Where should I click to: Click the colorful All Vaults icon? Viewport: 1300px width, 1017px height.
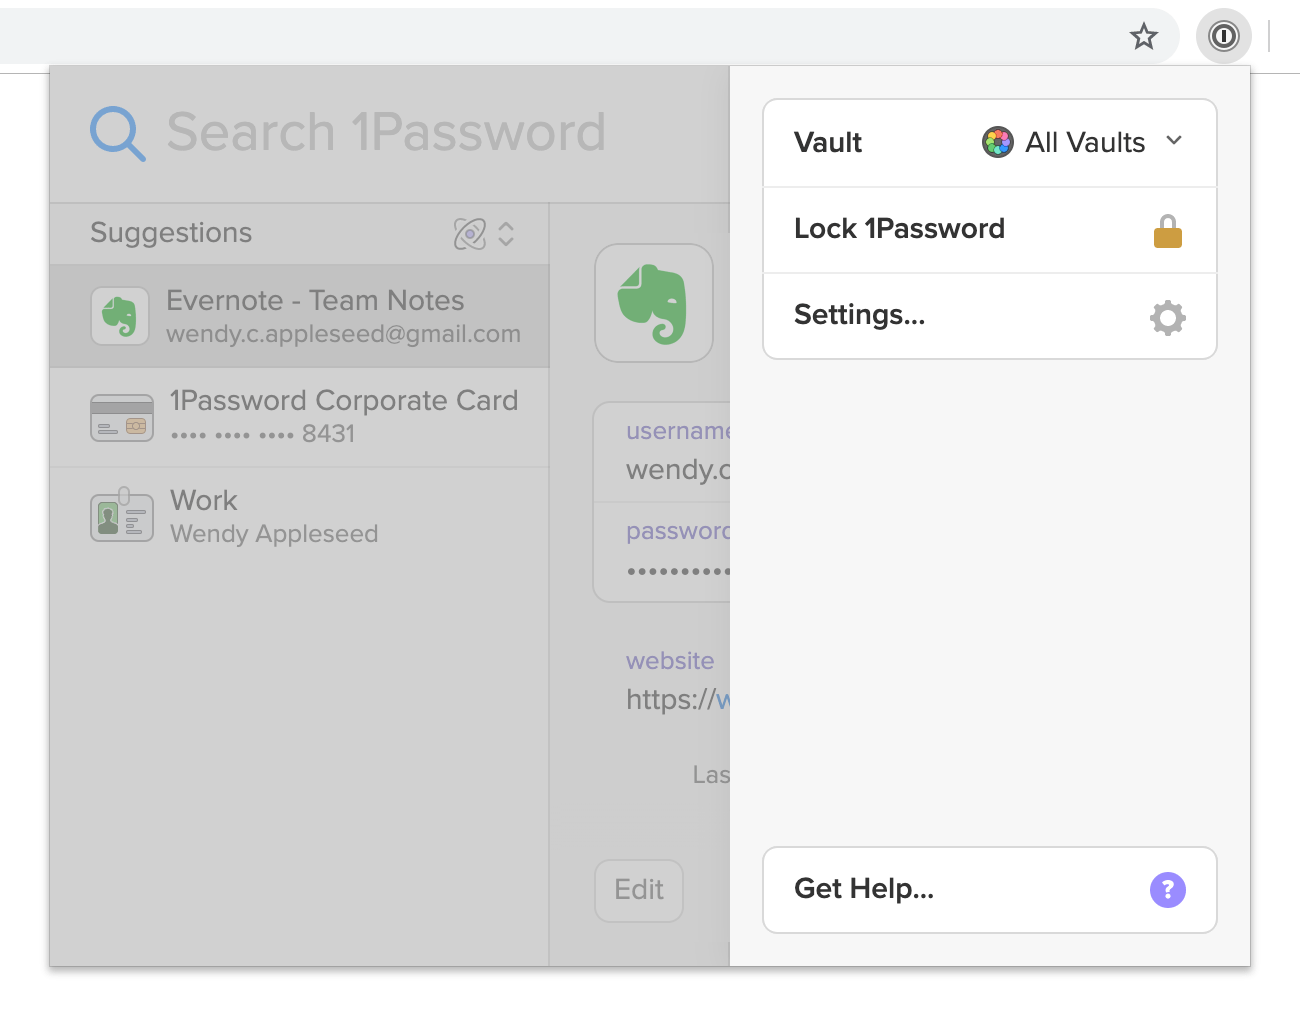click(x=997, y=143)
